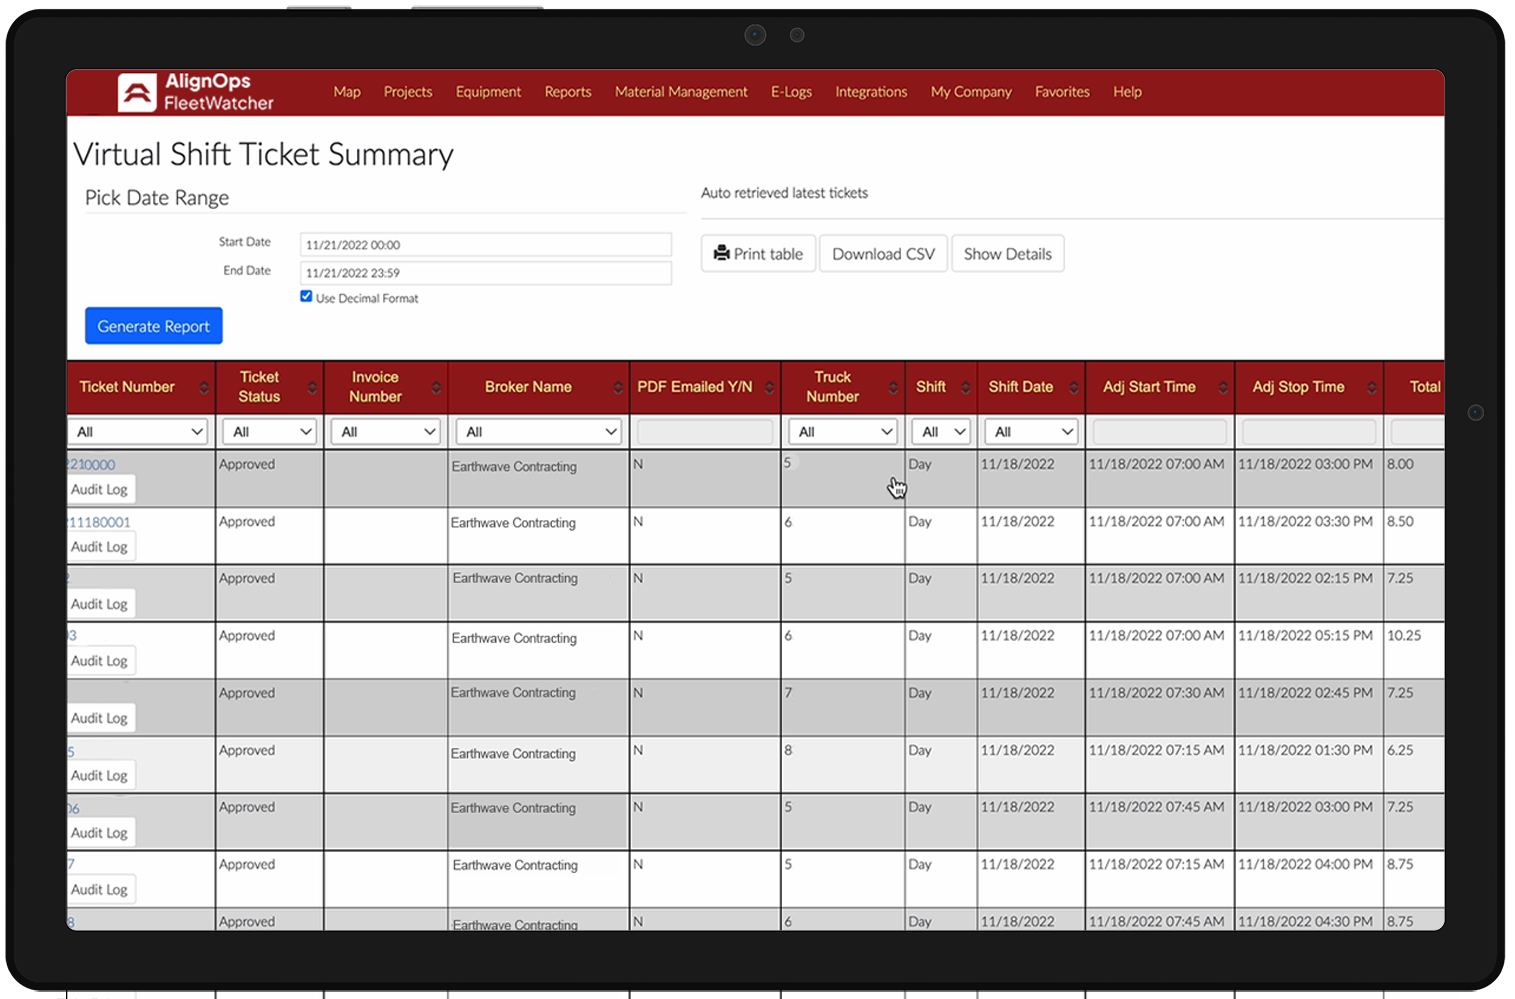Click sort arrows on Adj Start Time column
The height and width of the screenshot is (999, 1515).
click(x=1223, y=388)
